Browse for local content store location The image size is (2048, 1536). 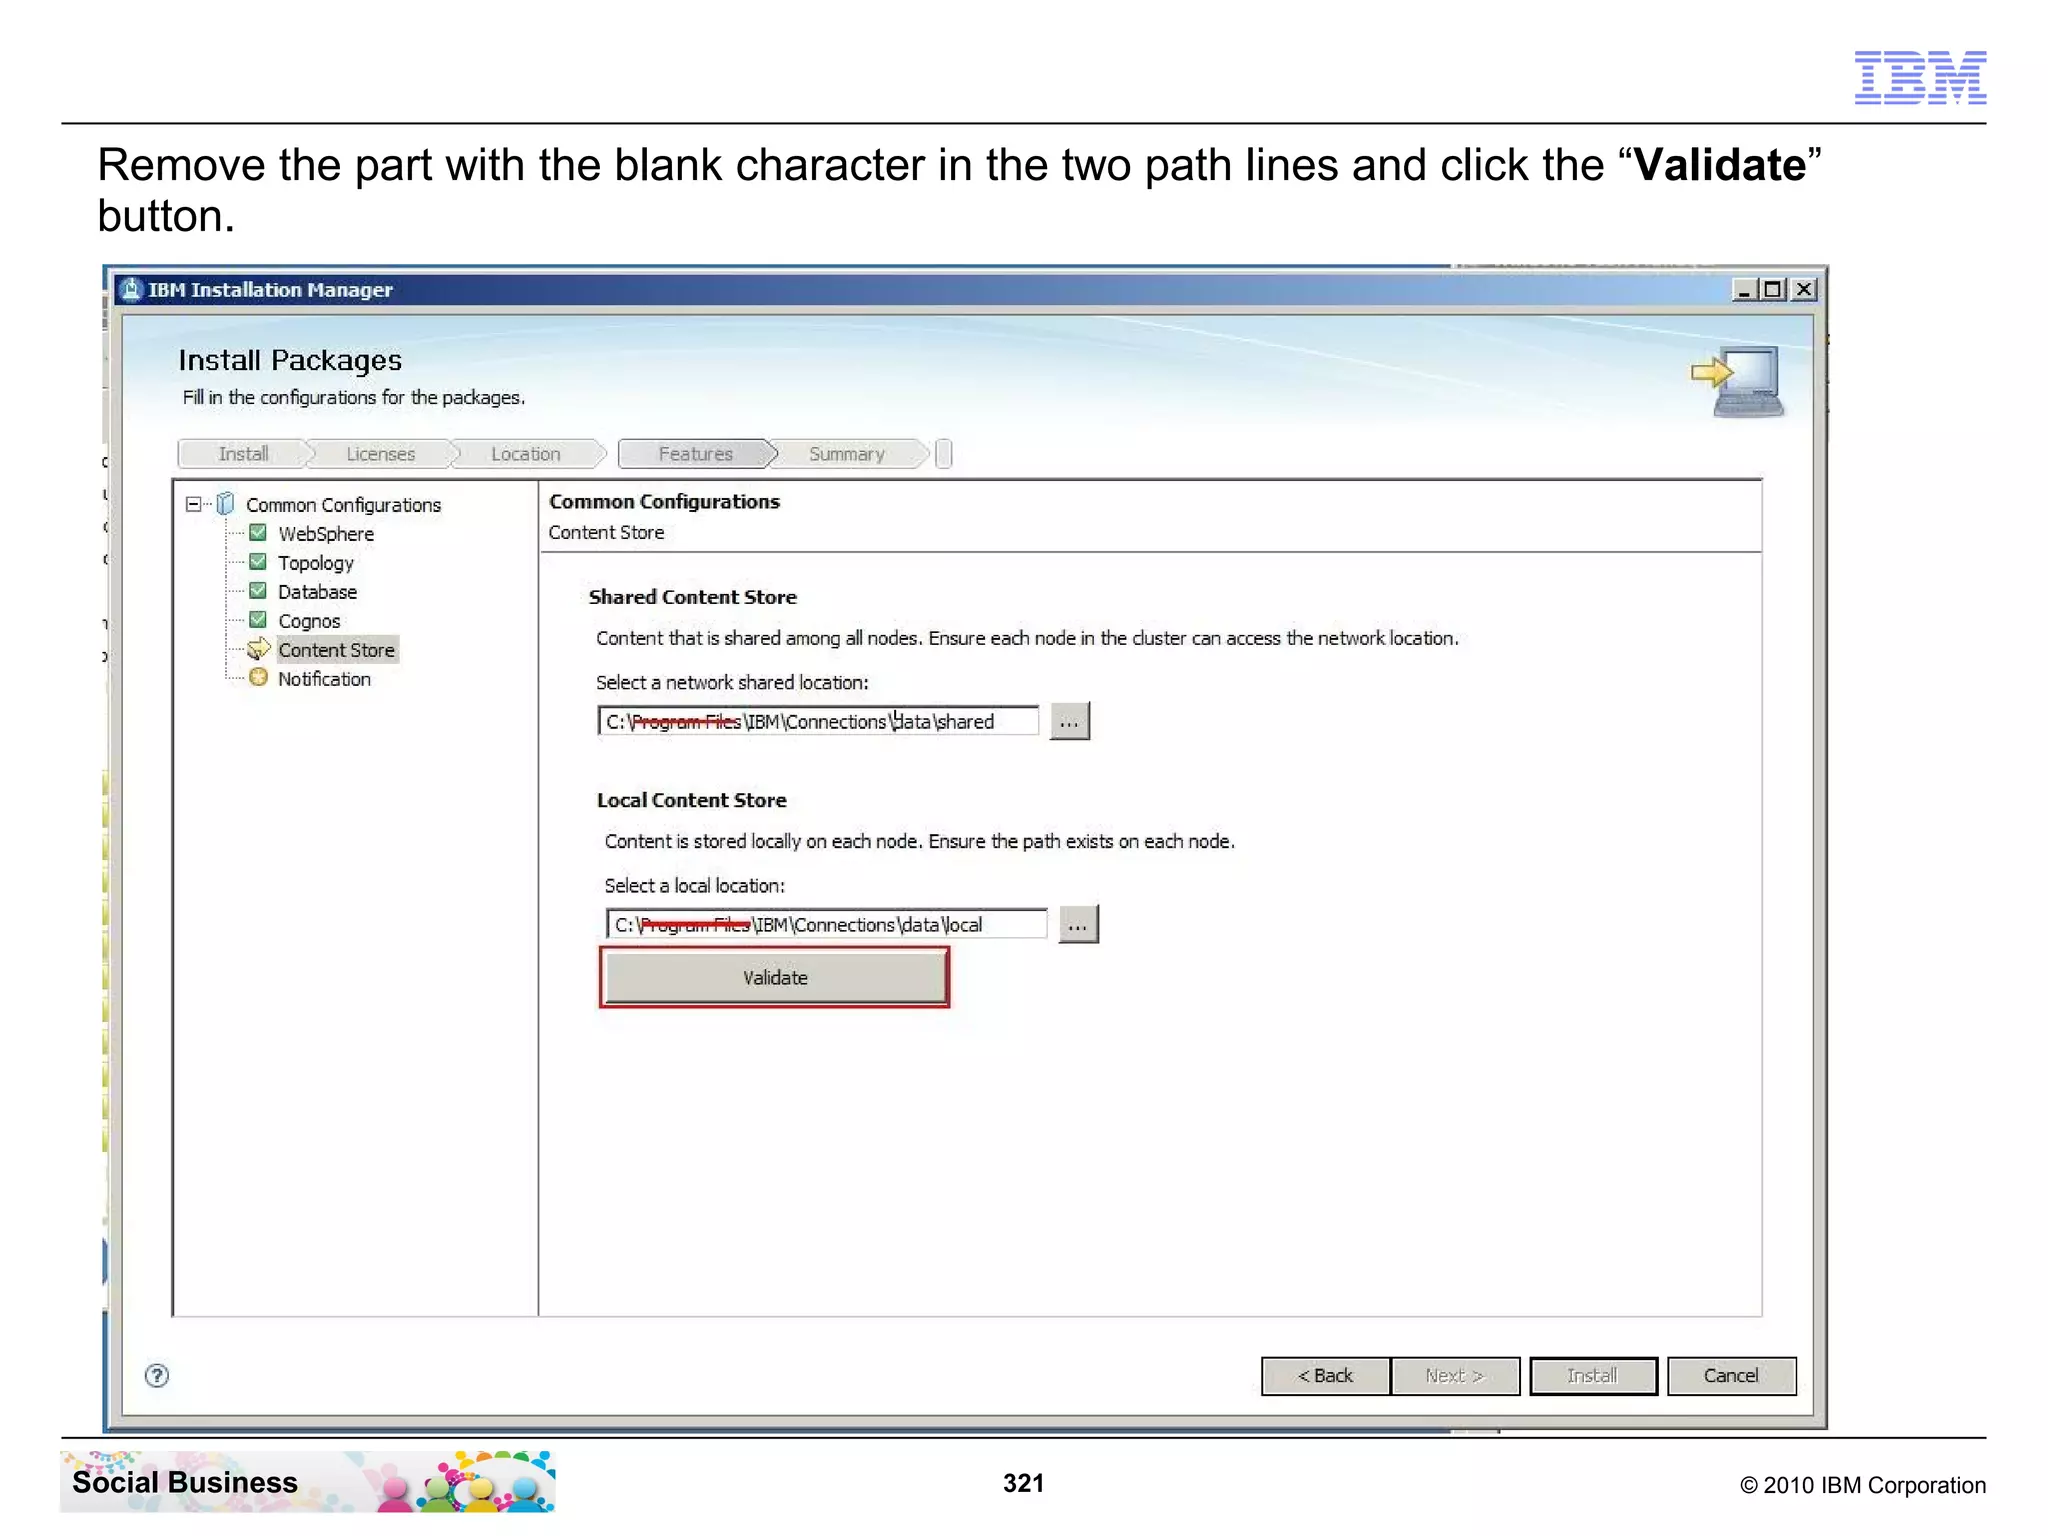(x=1078, y=925)
